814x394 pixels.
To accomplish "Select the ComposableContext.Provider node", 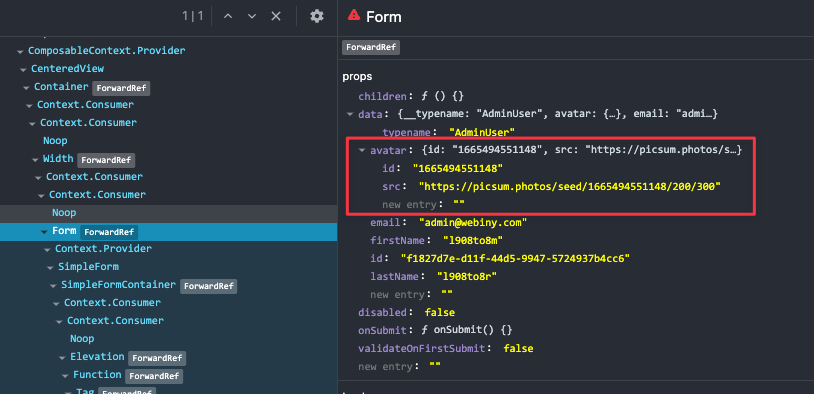I will click(x=106, y=51).
